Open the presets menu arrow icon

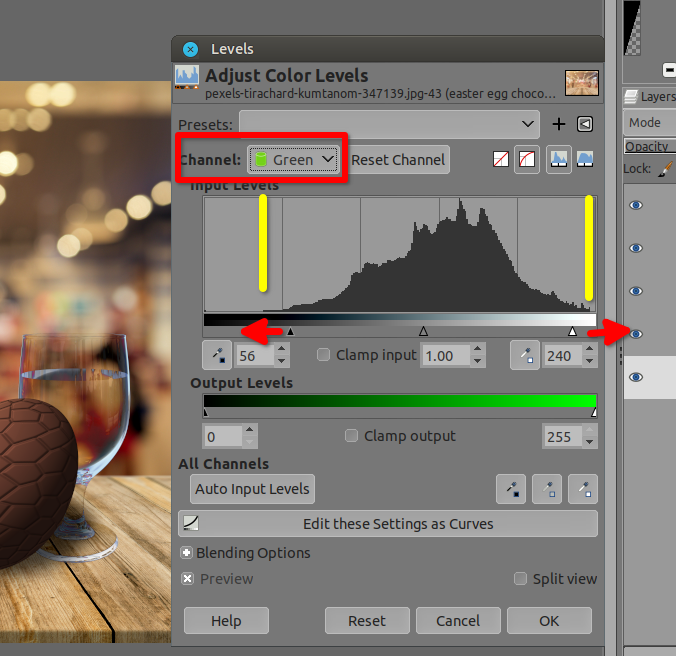point(585,124)
